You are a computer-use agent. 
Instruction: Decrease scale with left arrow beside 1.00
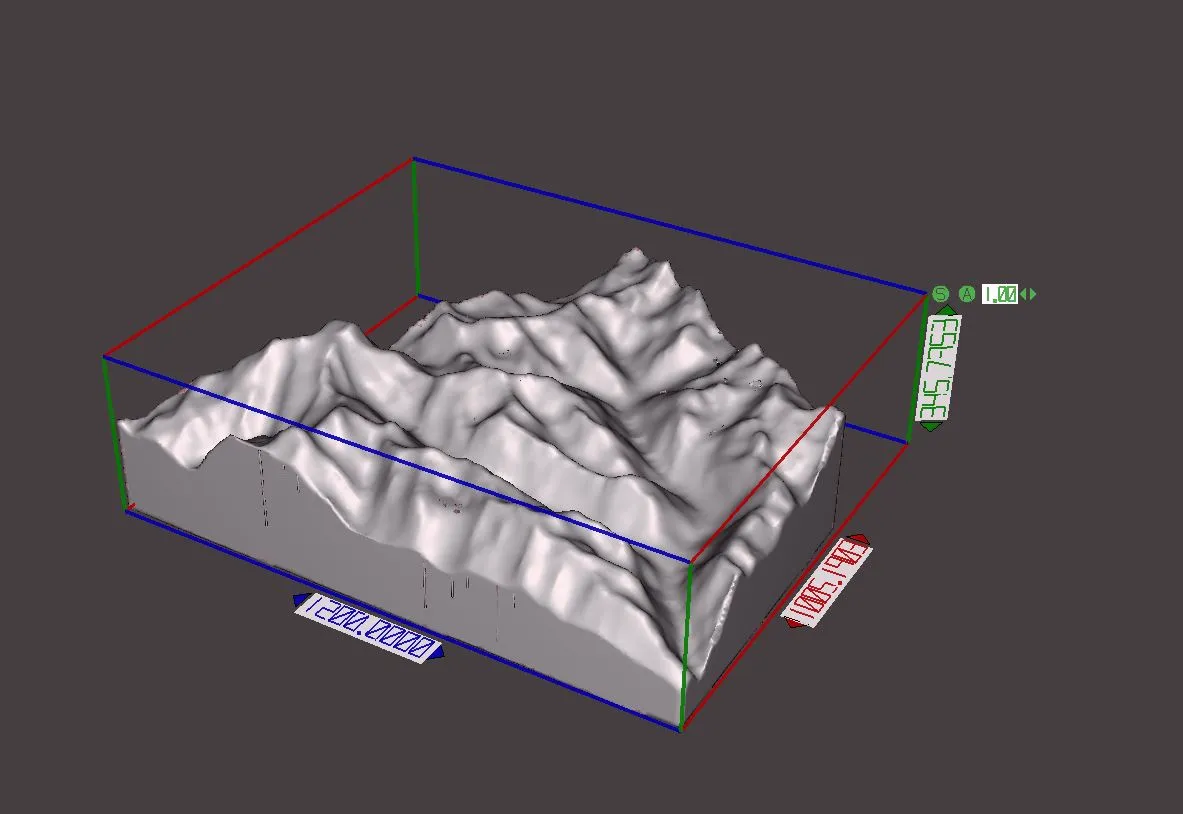[1023, 294]
